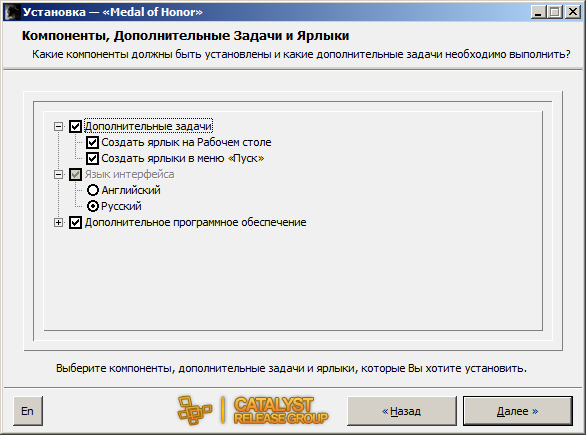The width and height of the screenshot is (586, 435).
Task: Collapse the Язык интерфейса tree node
Action: (x=58, y=175)
